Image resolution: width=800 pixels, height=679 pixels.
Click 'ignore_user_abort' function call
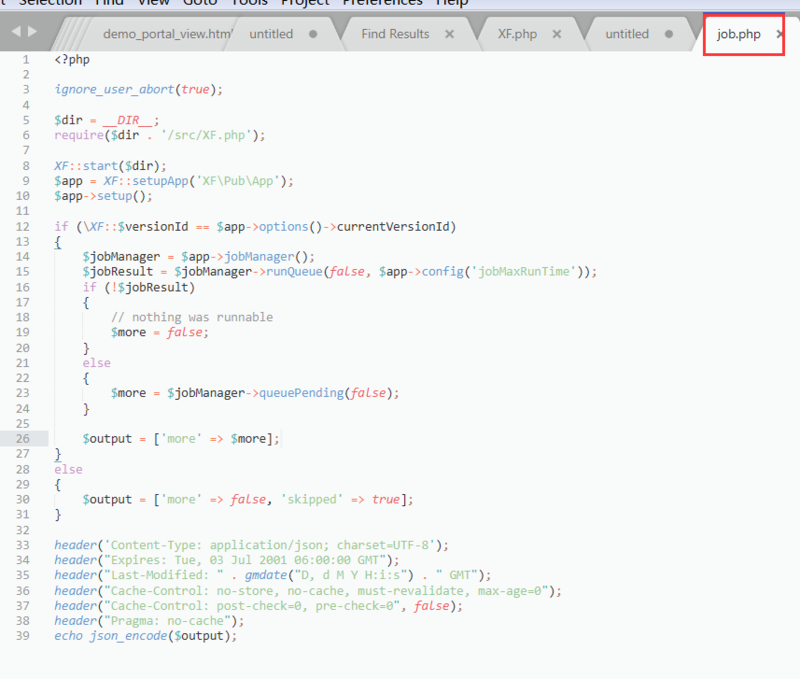click(x=114, y=90)
